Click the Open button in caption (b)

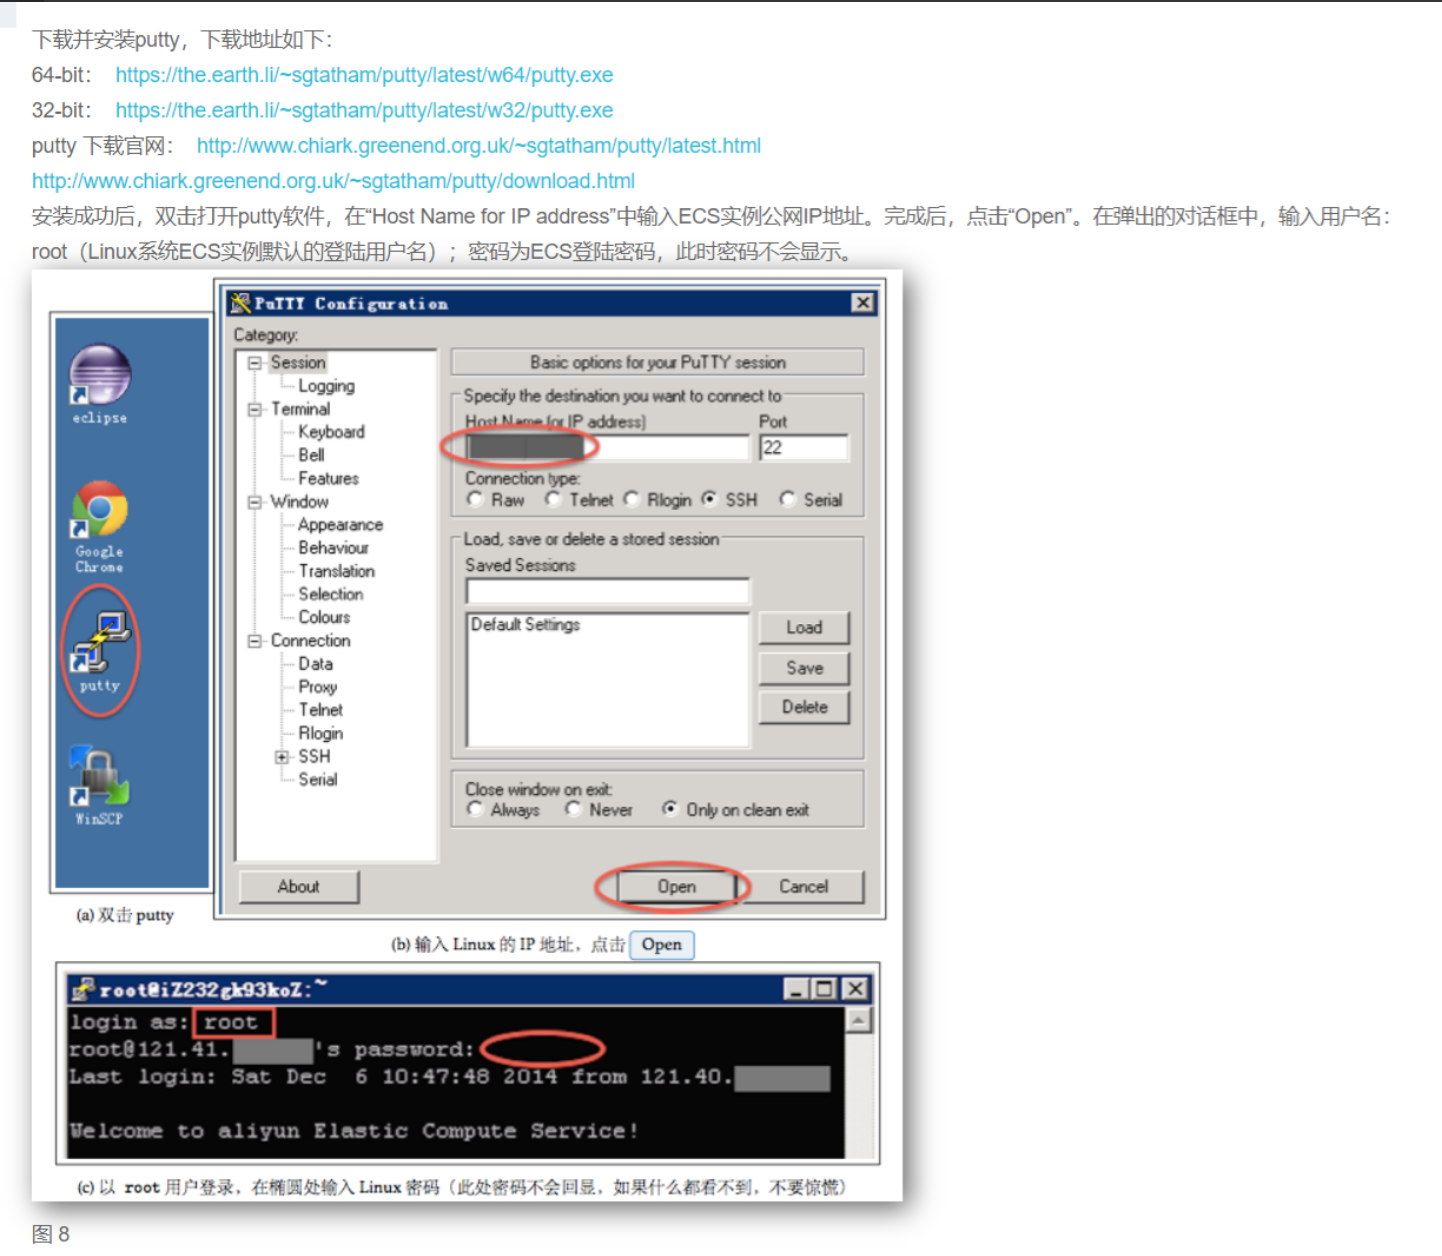(661, 945)
